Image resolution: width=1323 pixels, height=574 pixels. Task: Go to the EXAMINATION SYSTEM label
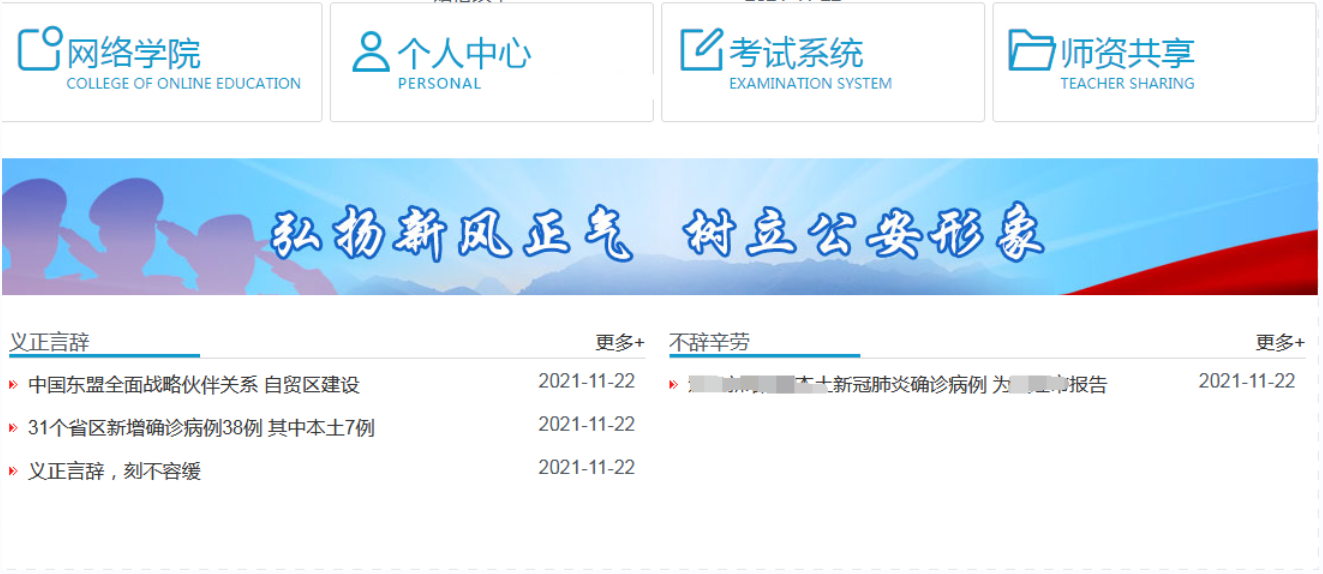(x=810, y=84)
